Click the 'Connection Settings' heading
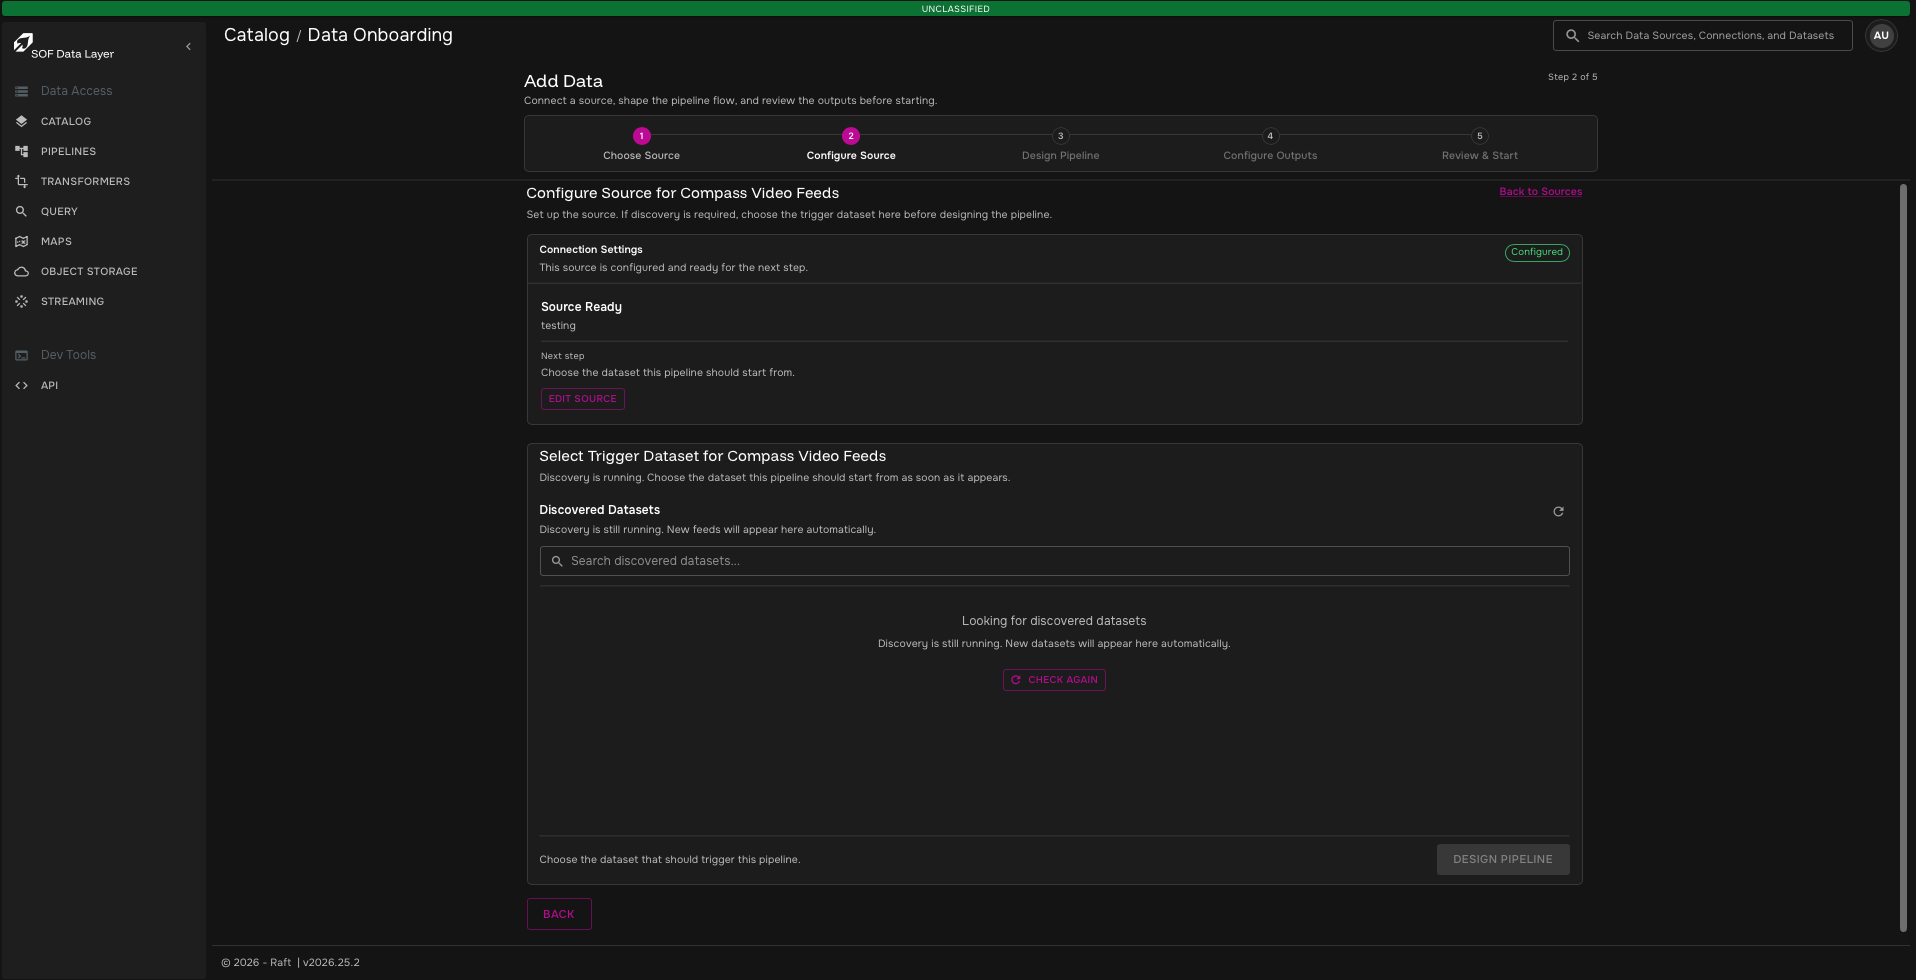The height and width of the screenshot is (980, 1916). 591,250
